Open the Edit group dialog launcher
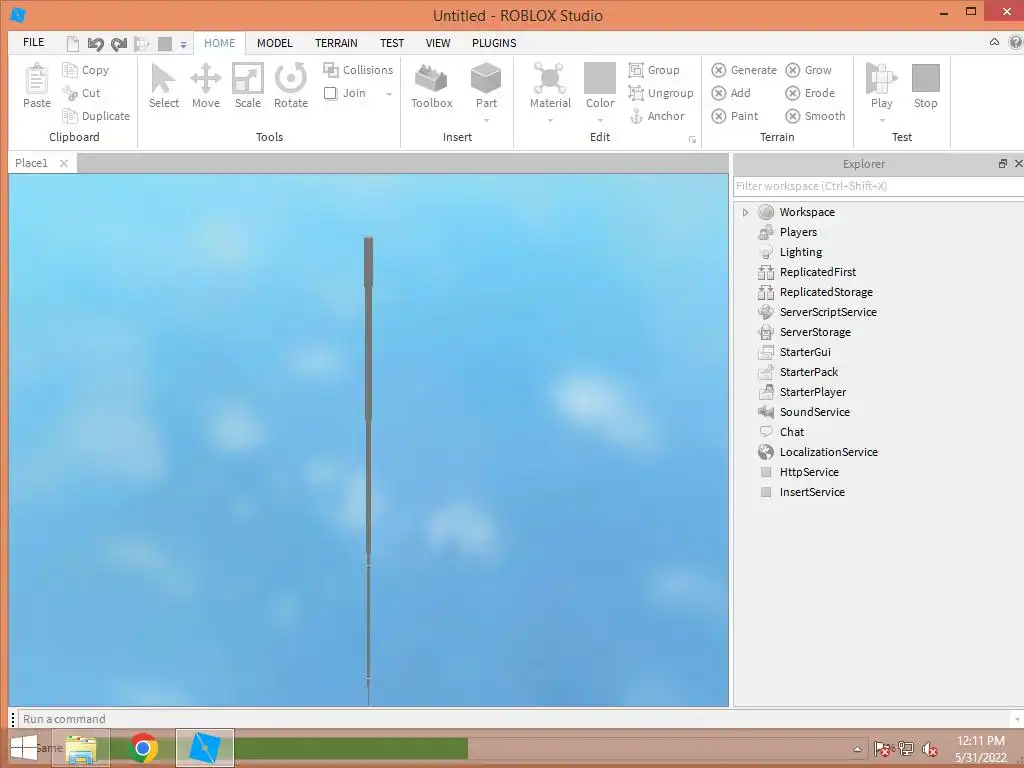The width and height of the screenshot is (1024, 768). coord(692,140)
